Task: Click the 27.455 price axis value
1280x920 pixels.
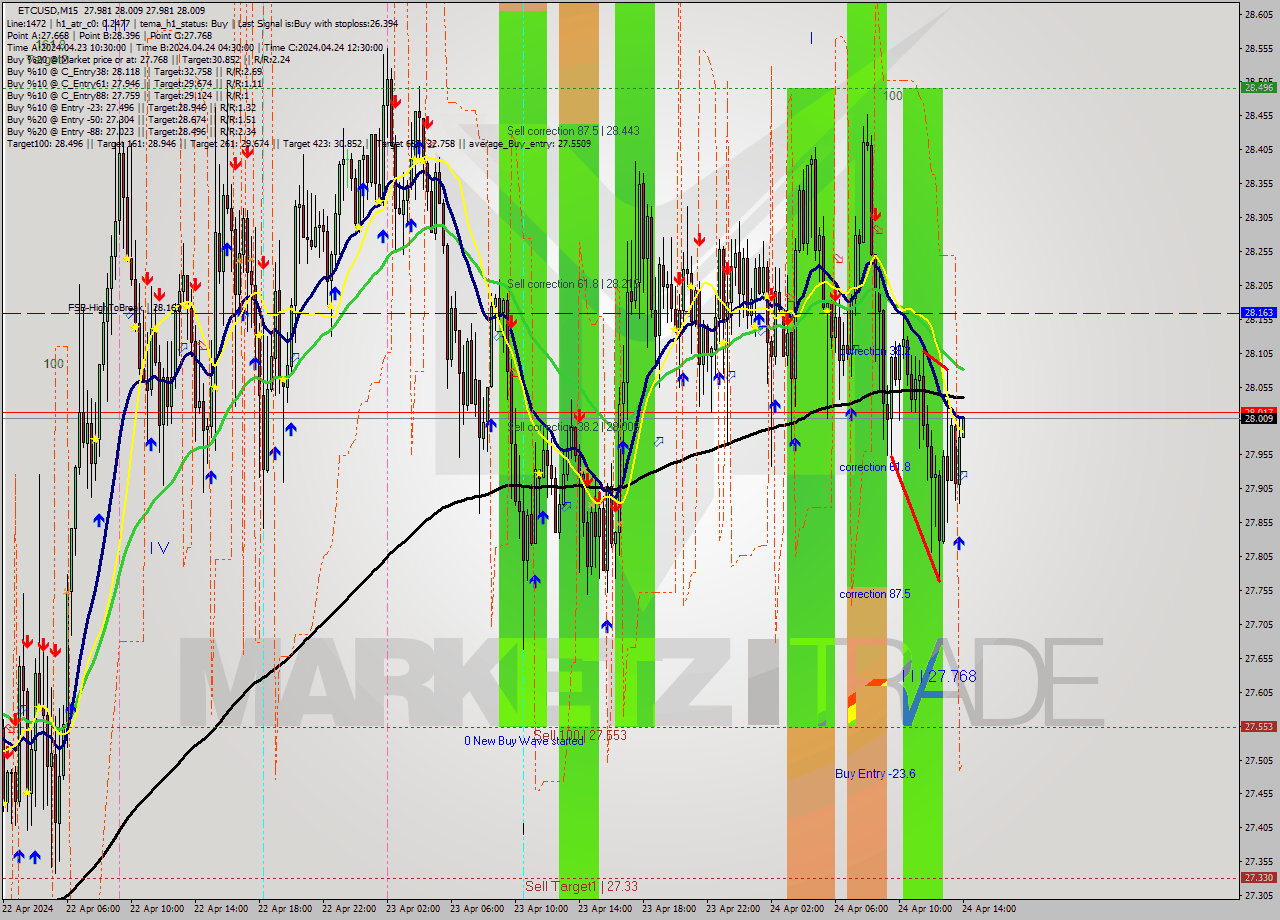Action: coord(1258,794)
